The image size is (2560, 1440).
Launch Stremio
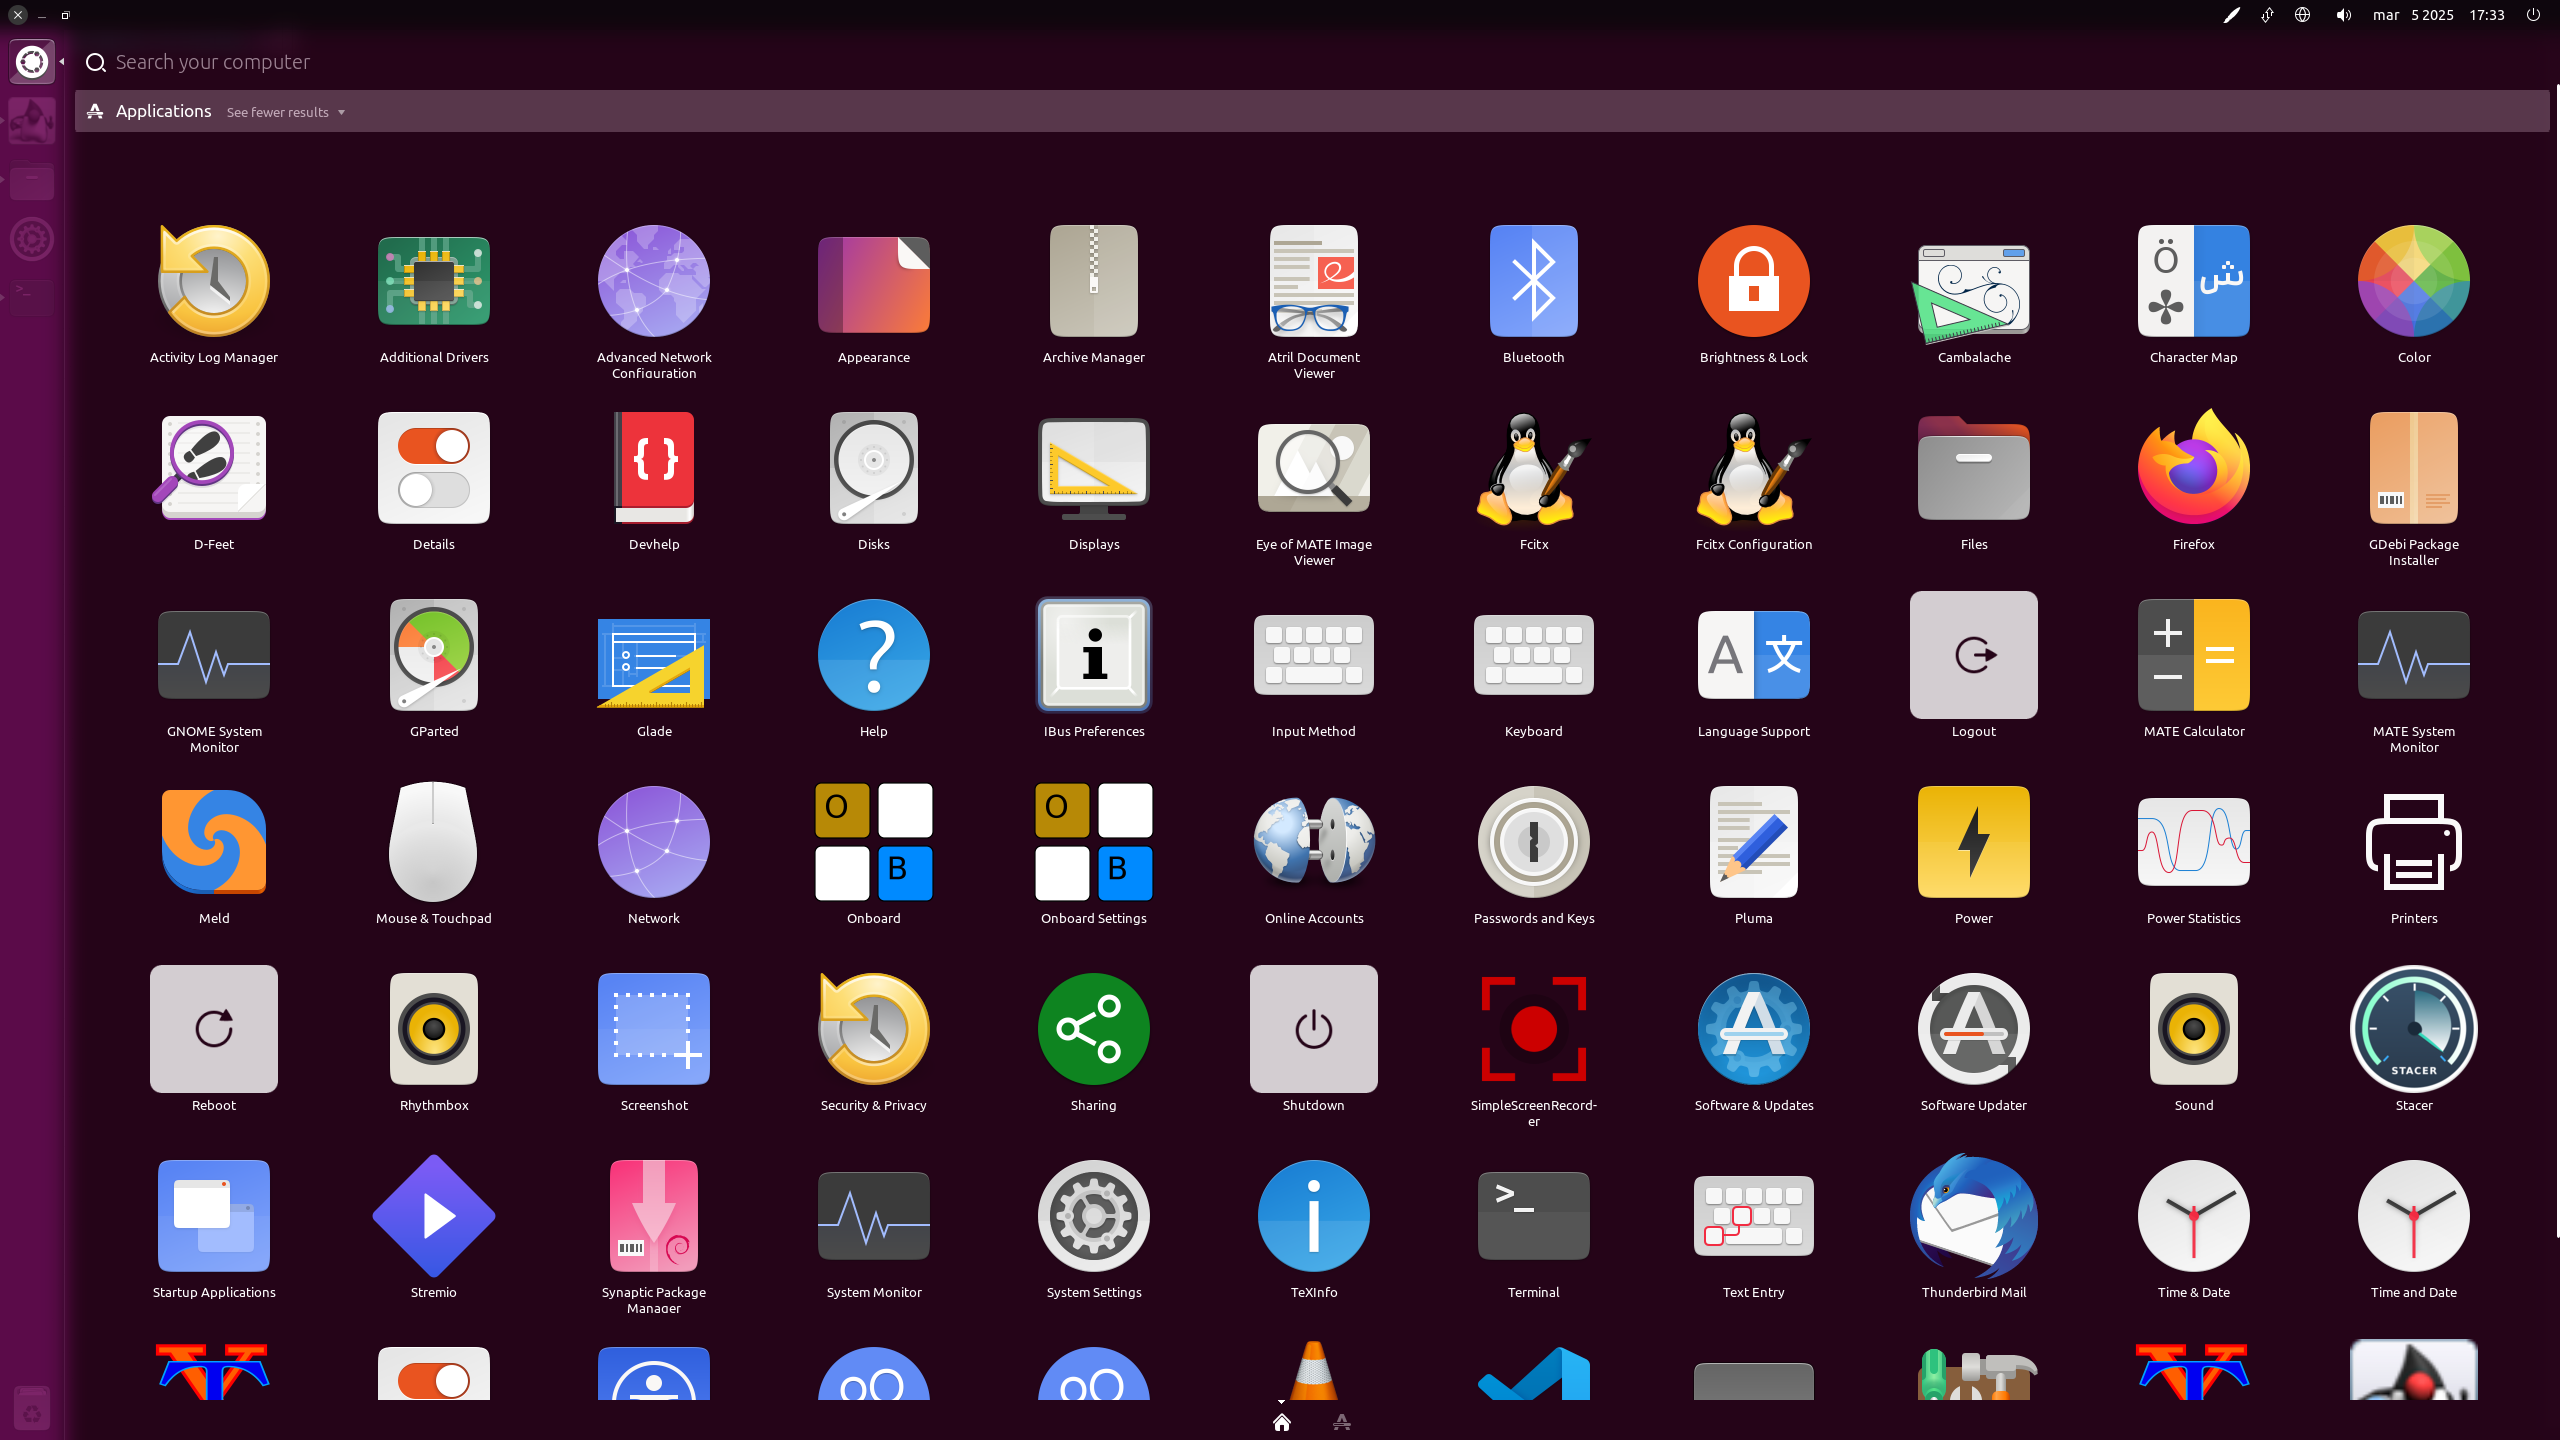(x=433, y=1216)
